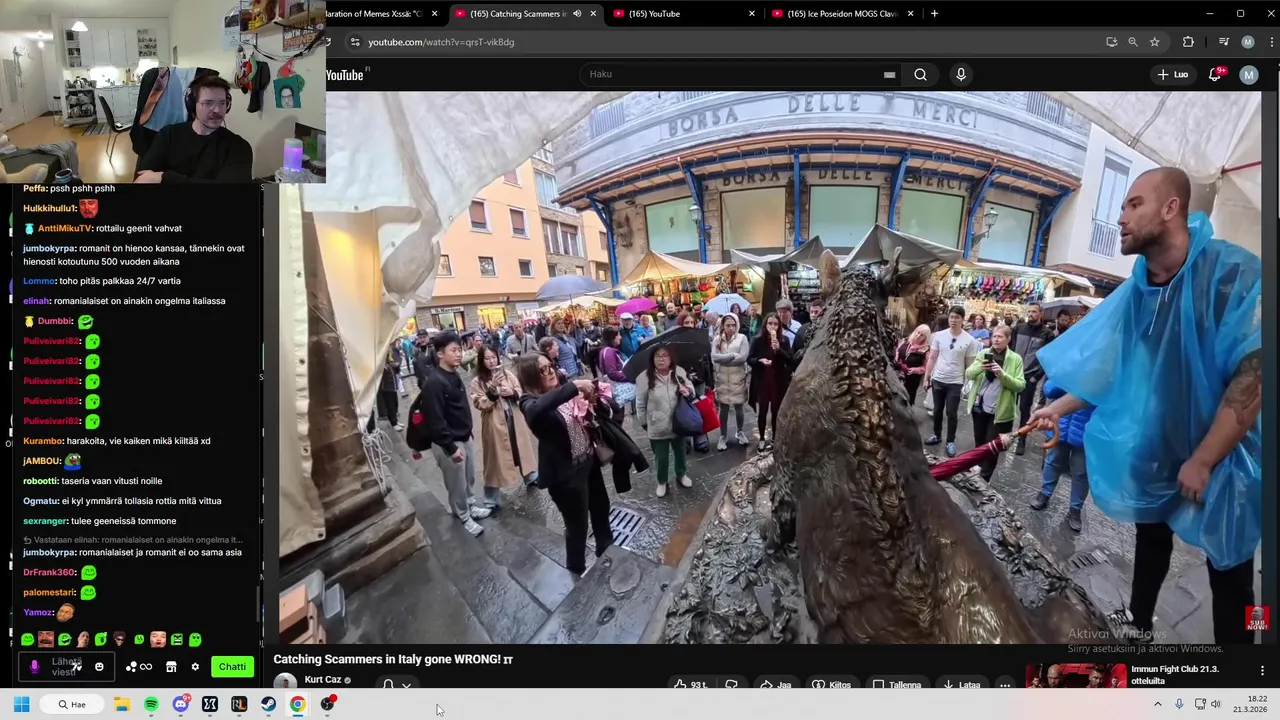Image resolution: width=1280 pixels, height=720 pixels.
Task: Save video with Tallenna button
Action: (897, 685)
